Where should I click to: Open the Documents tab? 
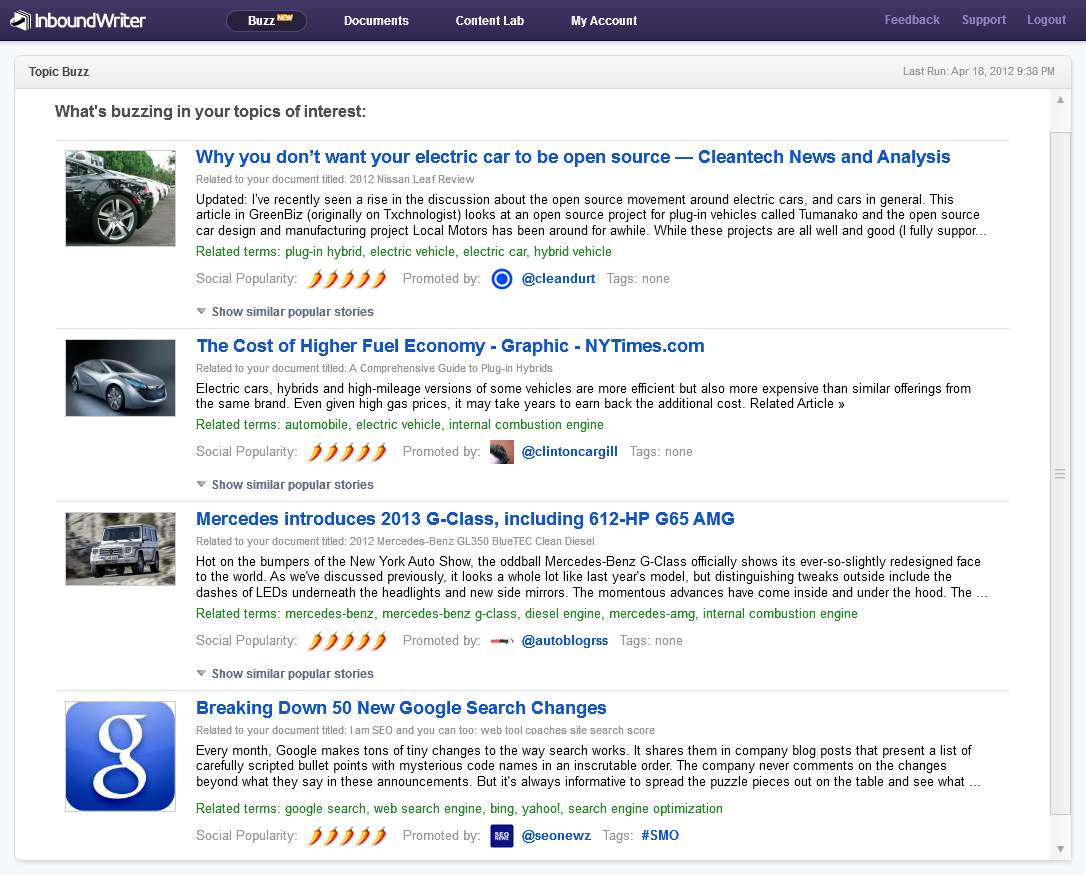[376, 21]
